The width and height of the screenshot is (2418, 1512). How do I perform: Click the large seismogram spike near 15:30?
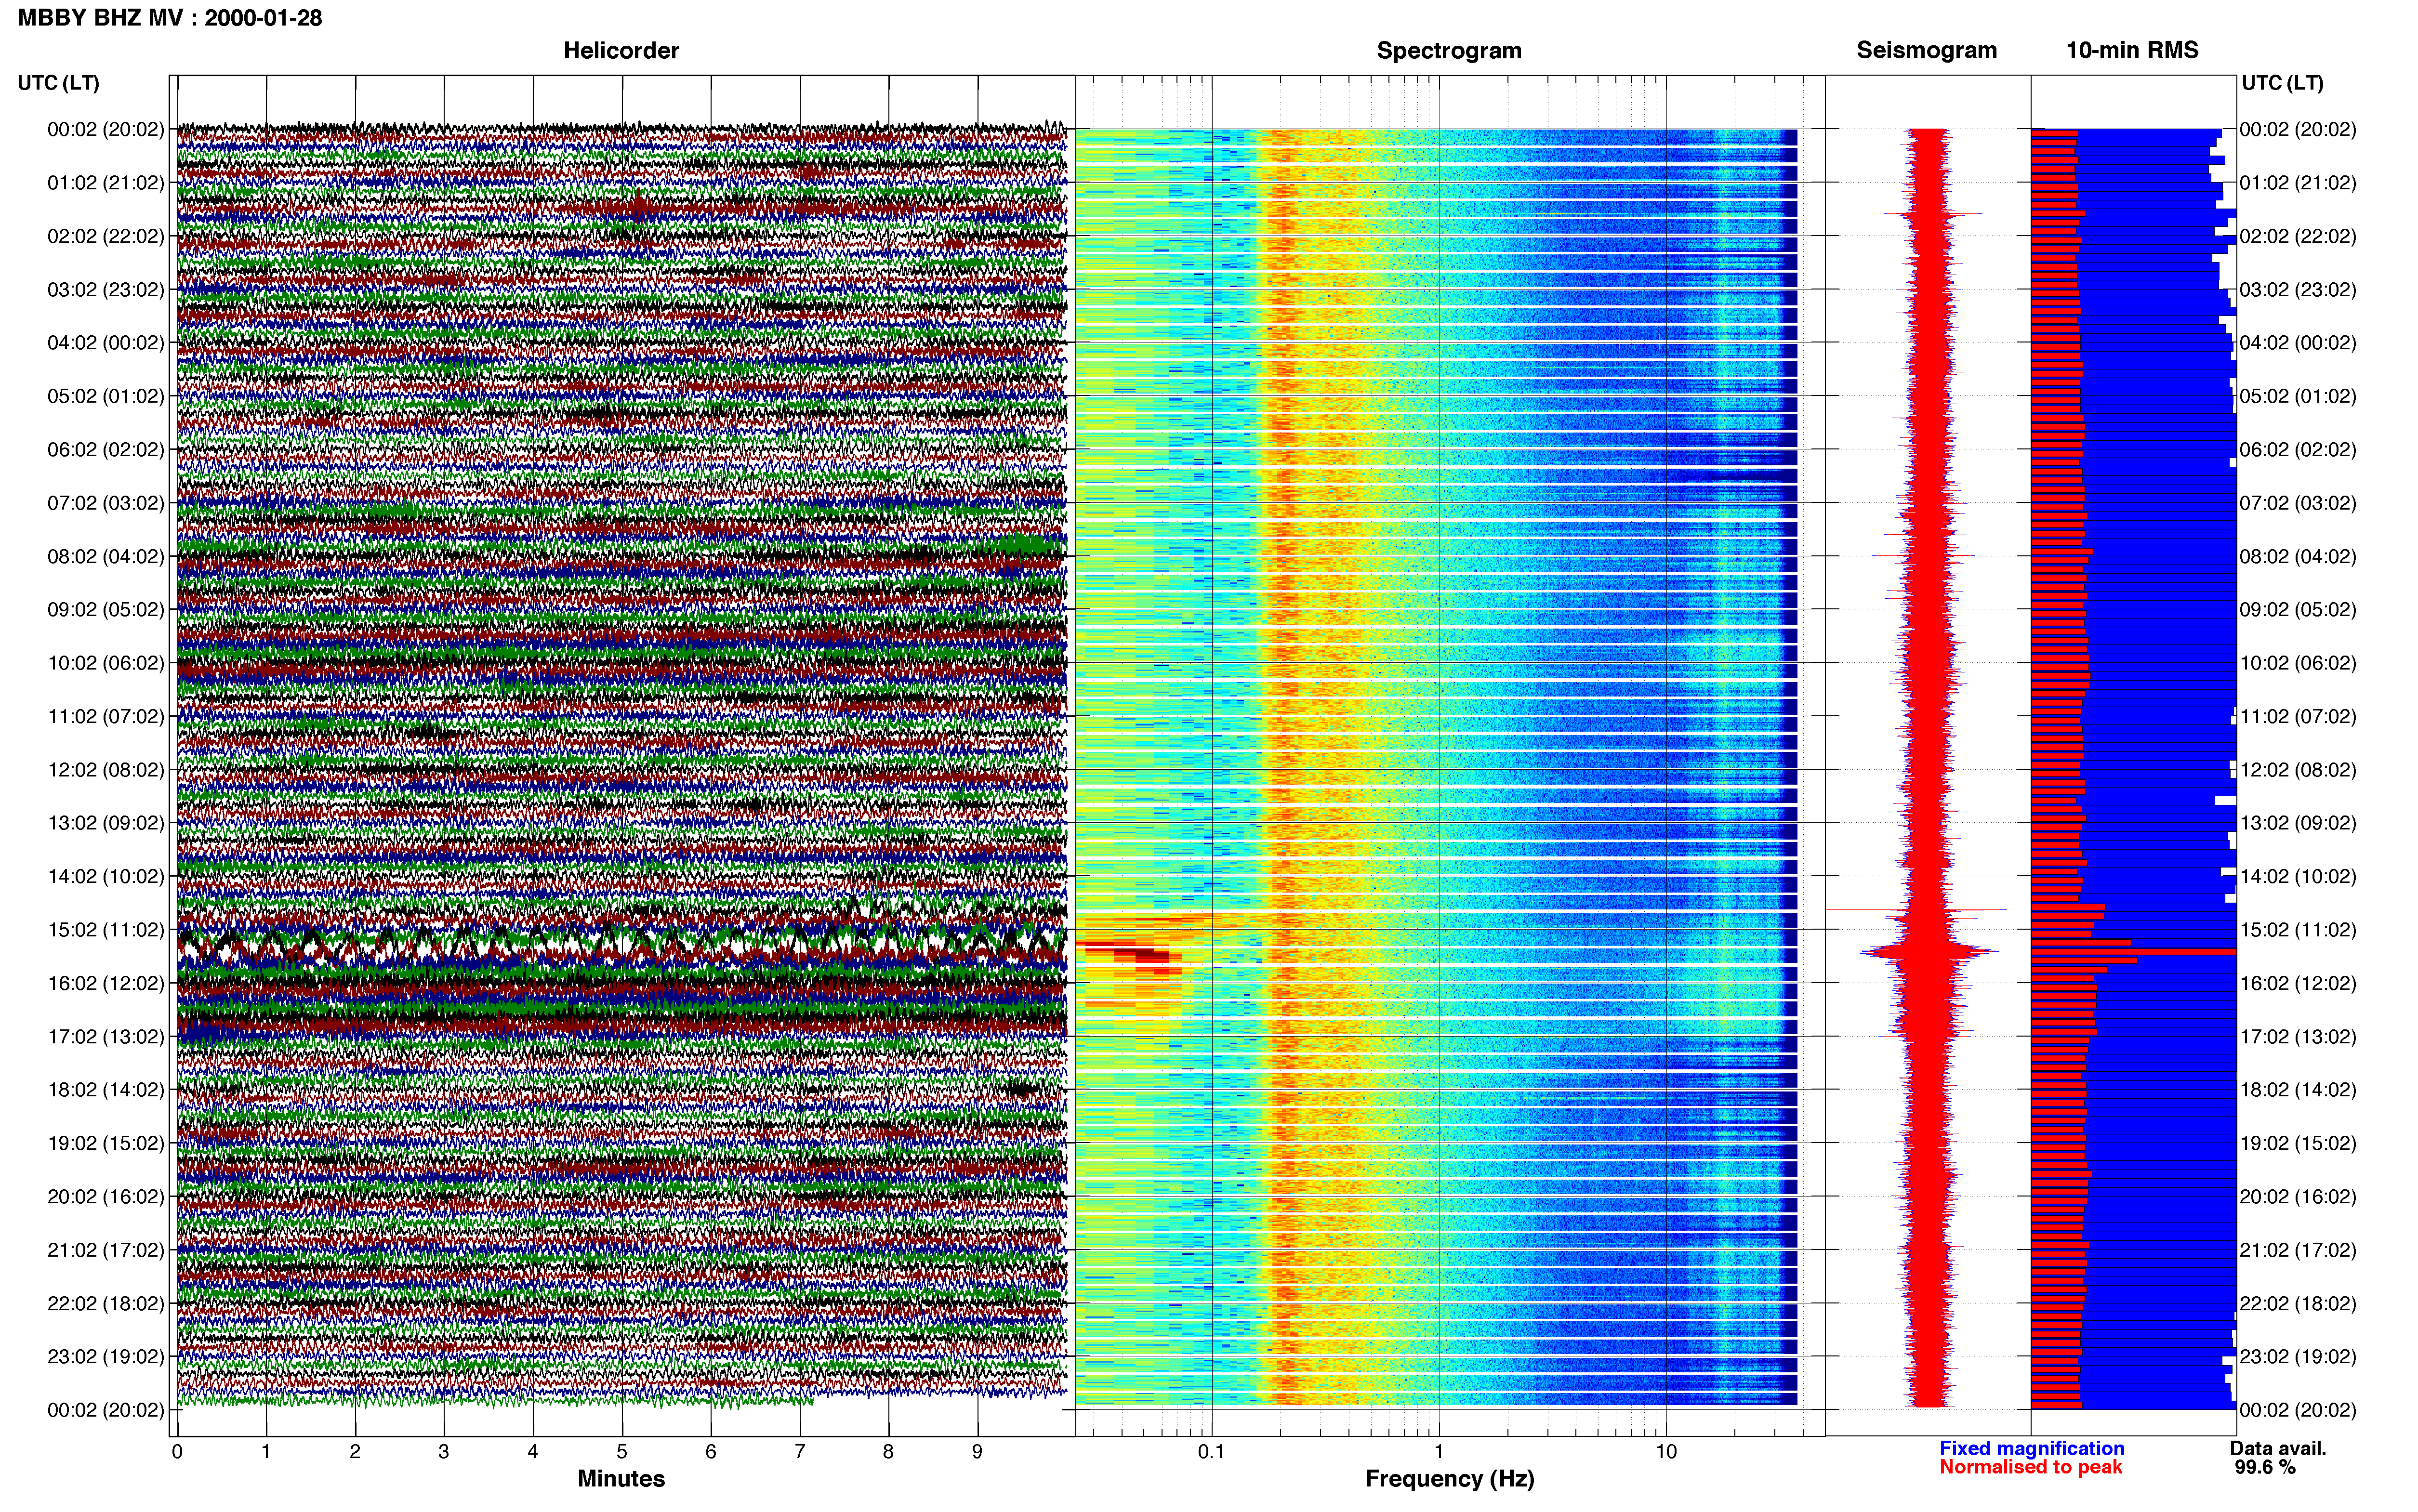[x=1929, y=952]
